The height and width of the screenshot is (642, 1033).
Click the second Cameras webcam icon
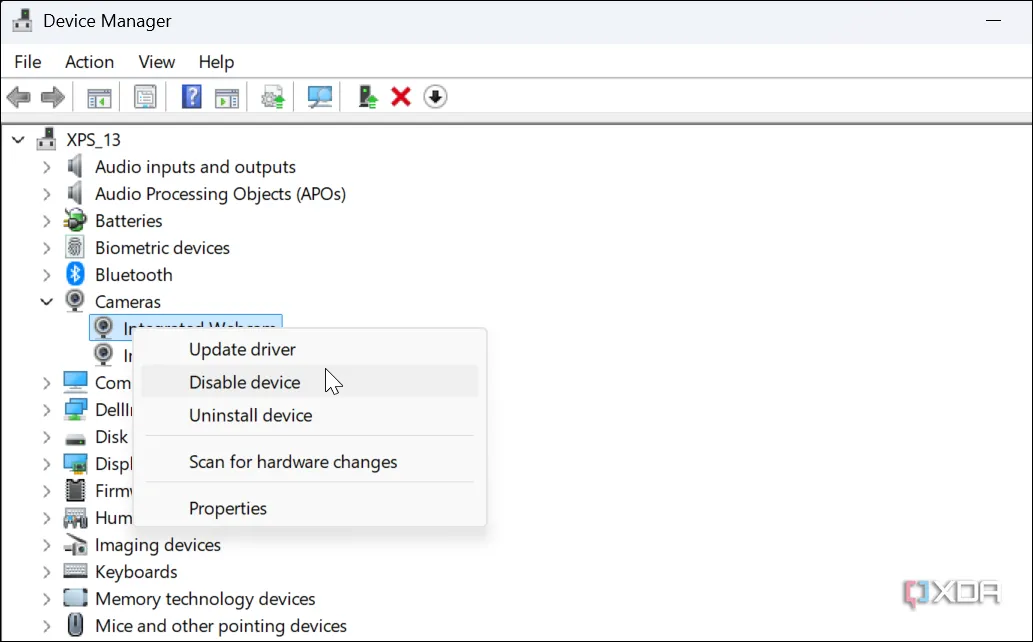[103, 355]
